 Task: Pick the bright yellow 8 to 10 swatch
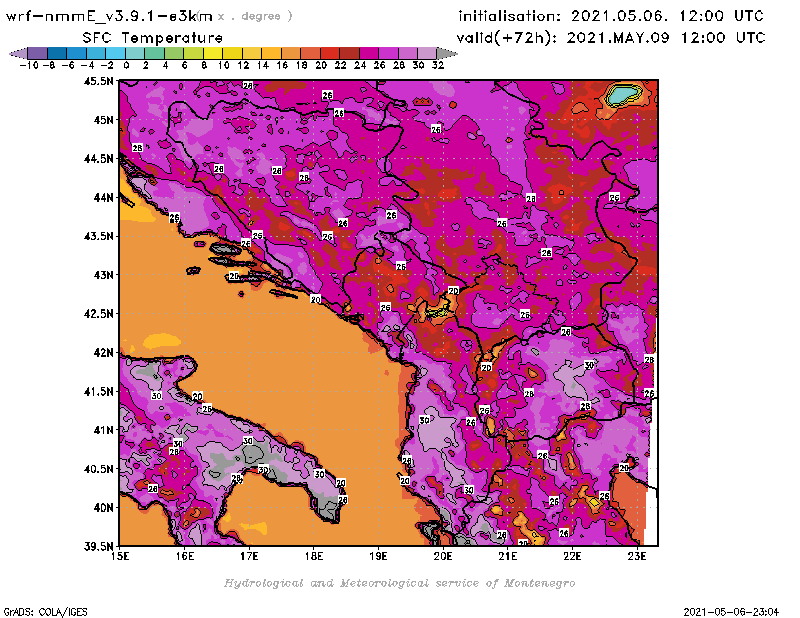point(213,53)
